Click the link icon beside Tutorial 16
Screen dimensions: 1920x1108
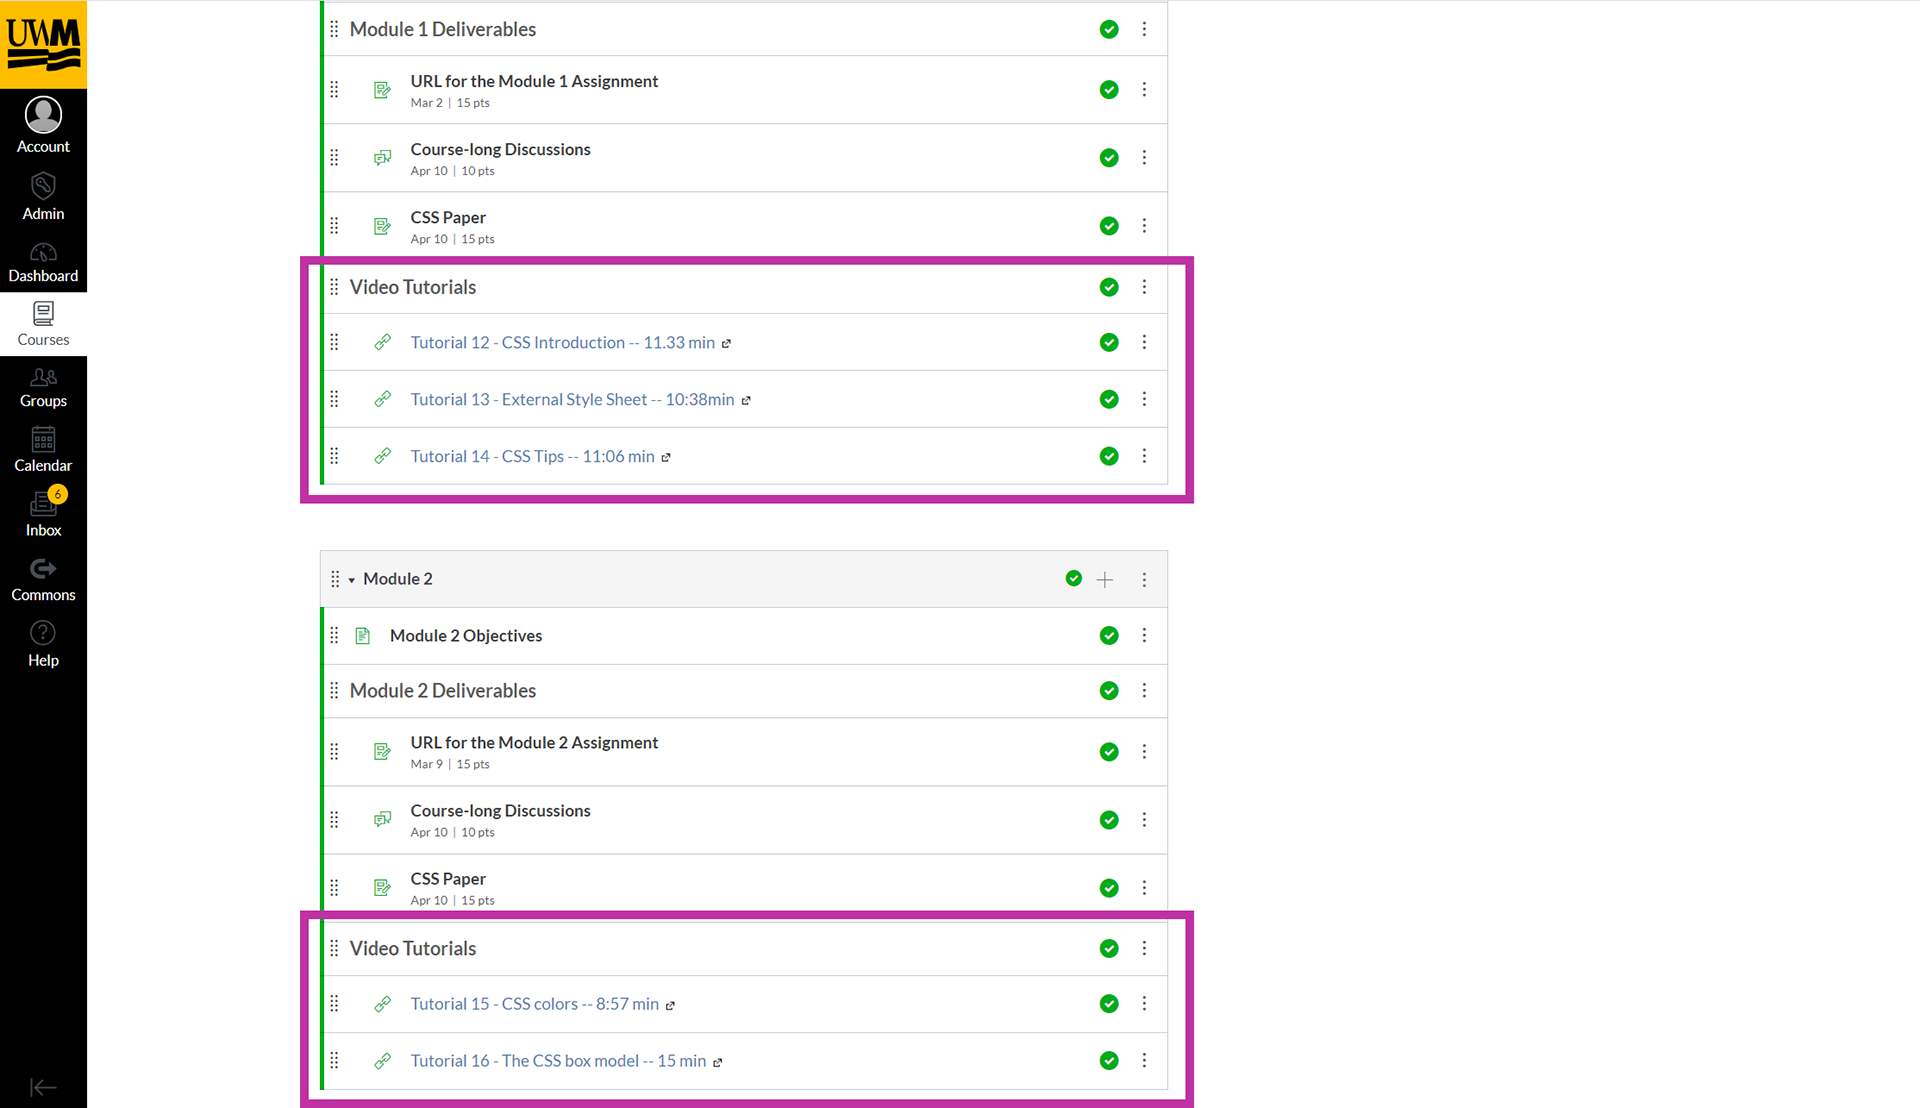382,1061
